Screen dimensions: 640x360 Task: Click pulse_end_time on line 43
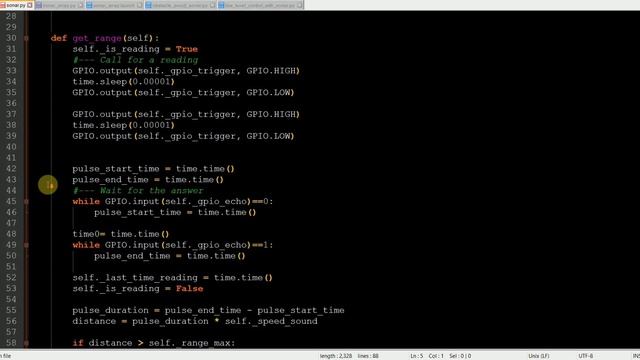point(111,180)
